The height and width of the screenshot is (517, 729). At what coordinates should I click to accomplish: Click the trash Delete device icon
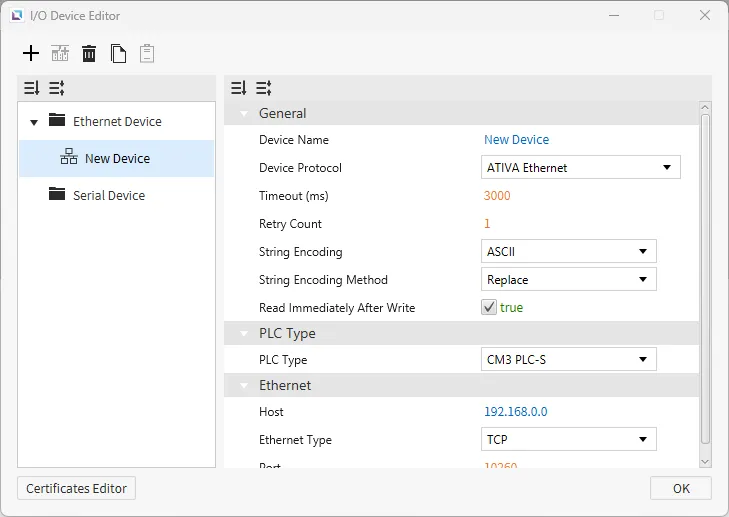[x=89, y=54]
